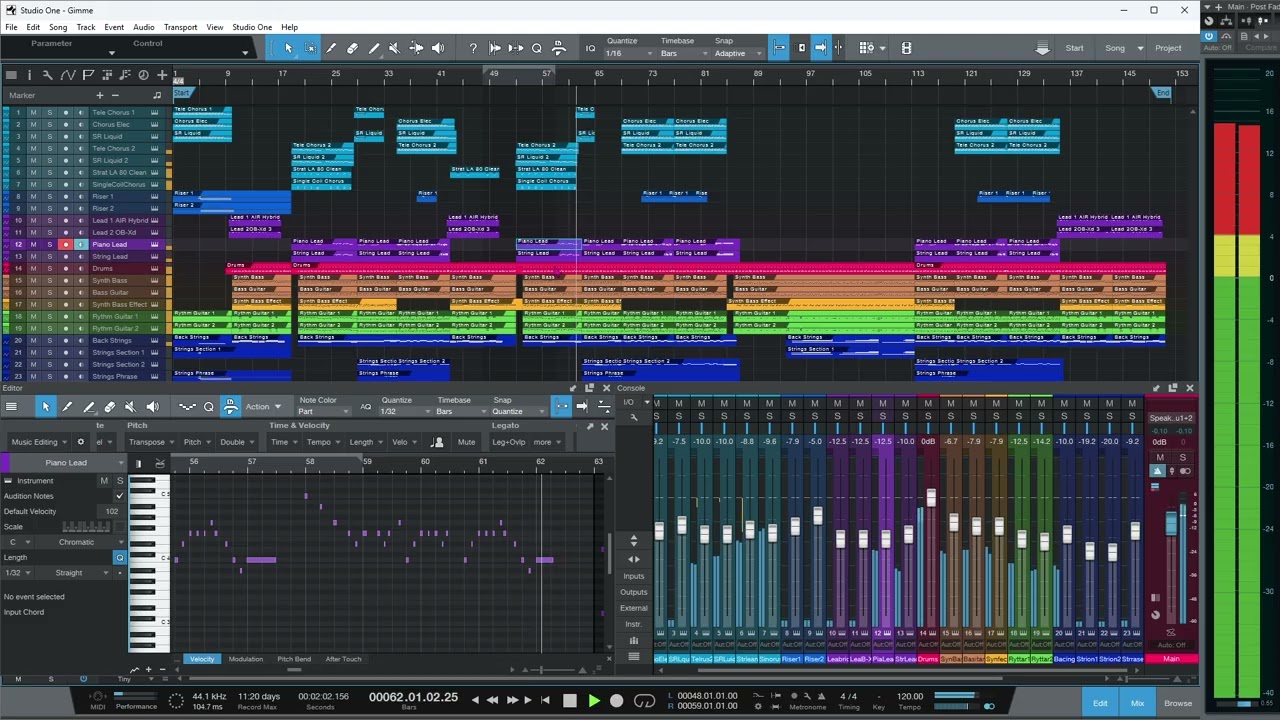Toggle the length Q quantize button

pyautogui.click(x=120, y=557)
